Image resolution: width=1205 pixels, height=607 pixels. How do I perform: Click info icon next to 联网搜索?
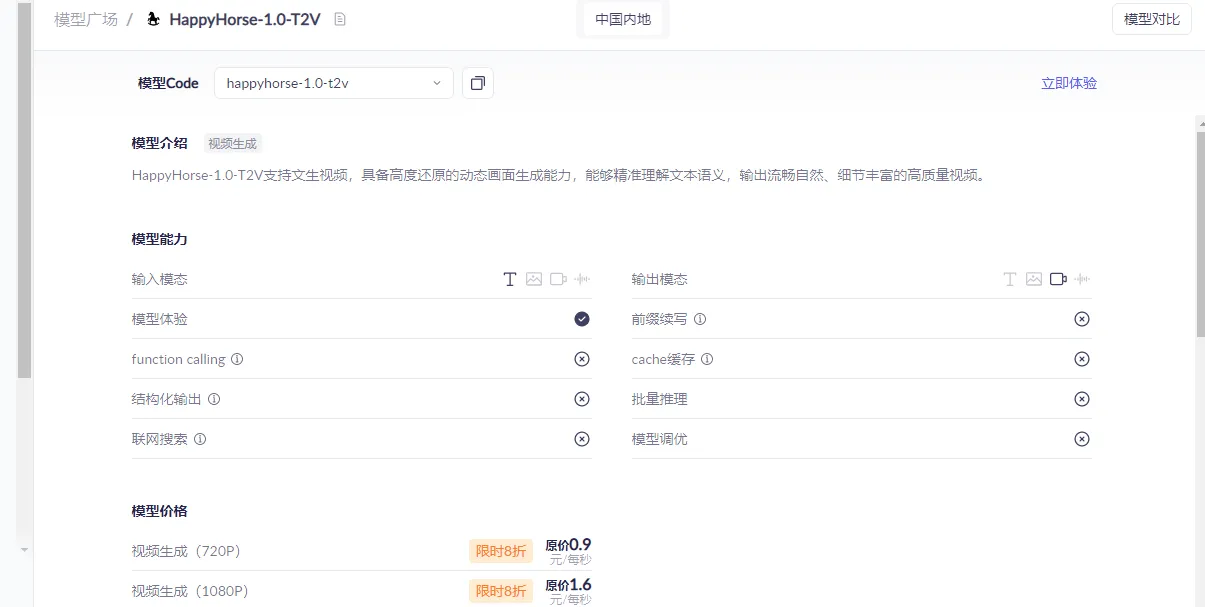pyautogui.click(x=200, y=439)
